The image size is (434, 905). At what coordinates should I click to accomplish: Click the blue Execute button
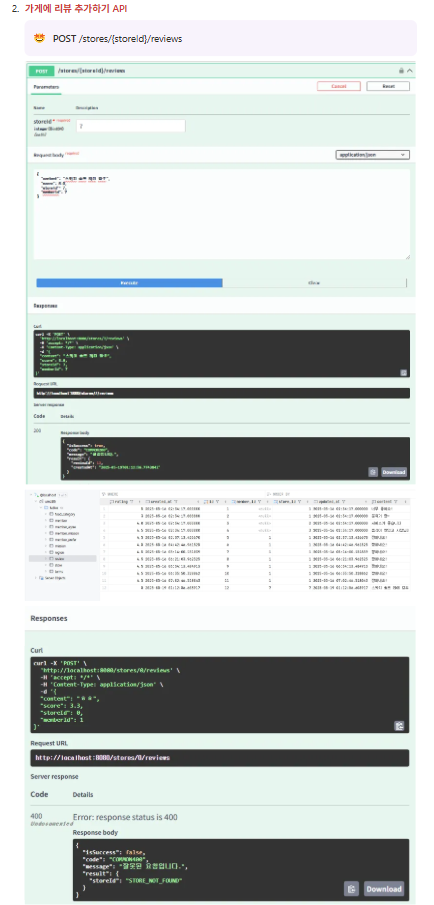(x=129, y=283)
